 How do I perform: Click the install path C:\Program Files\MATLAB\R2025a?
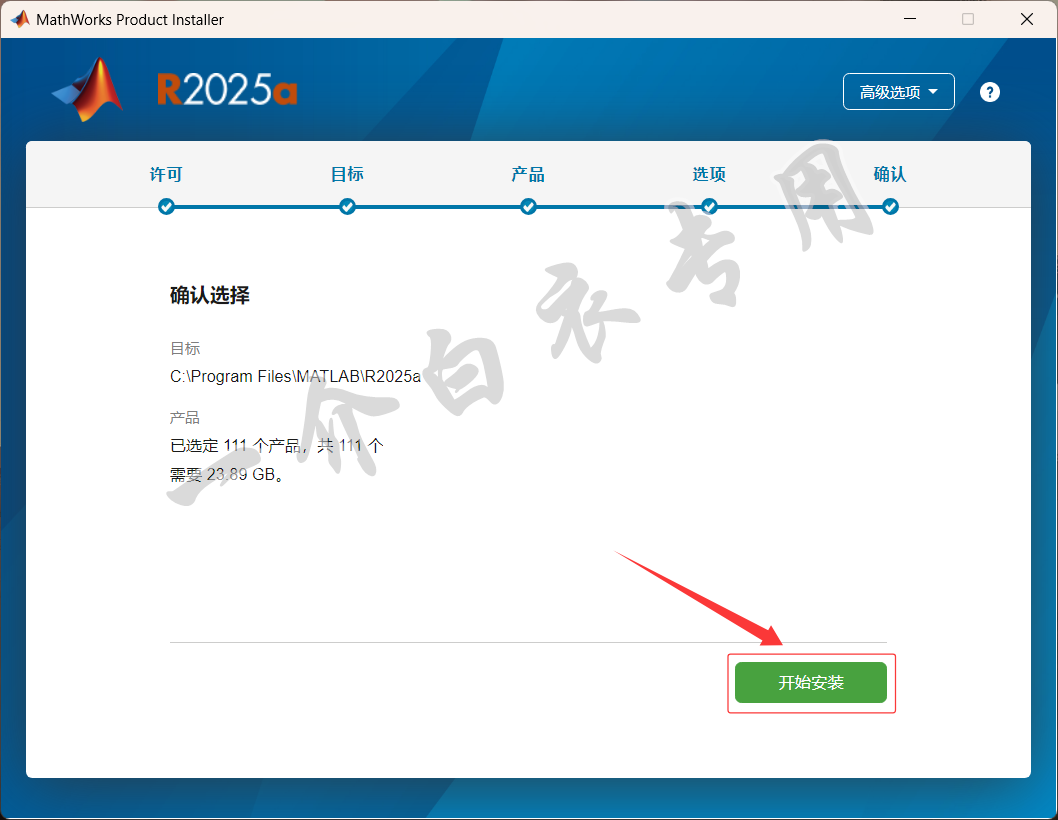pos(296,377)
